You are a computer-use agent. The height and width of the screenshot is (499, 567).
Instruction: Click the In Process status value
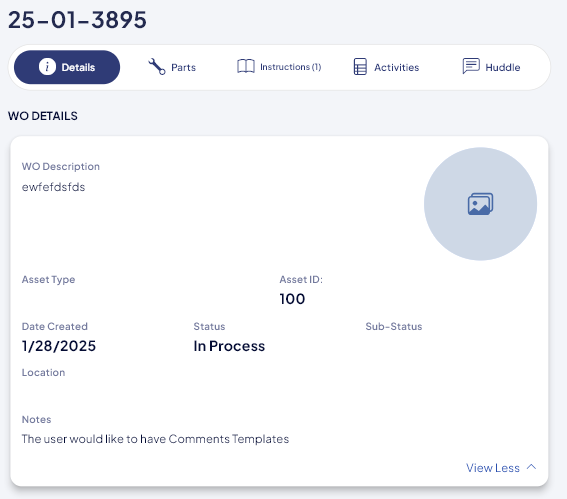[x=229, y=346]
